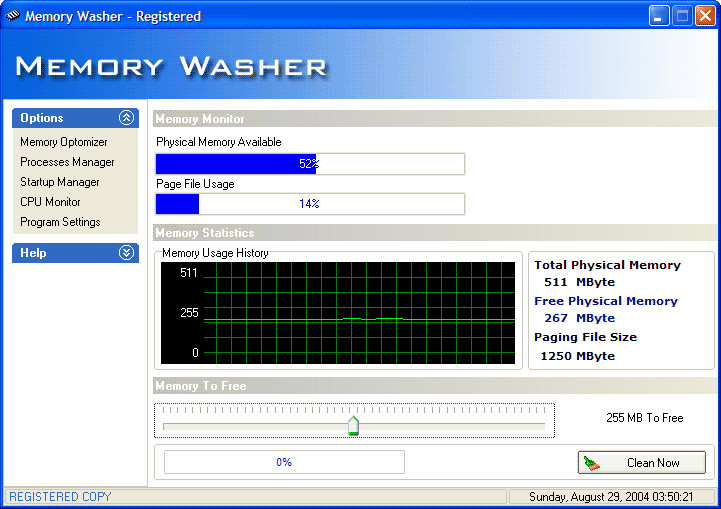Viewport: 721px width, 509px height.
Task: Click the Help panel header
Action: (75, 253)
